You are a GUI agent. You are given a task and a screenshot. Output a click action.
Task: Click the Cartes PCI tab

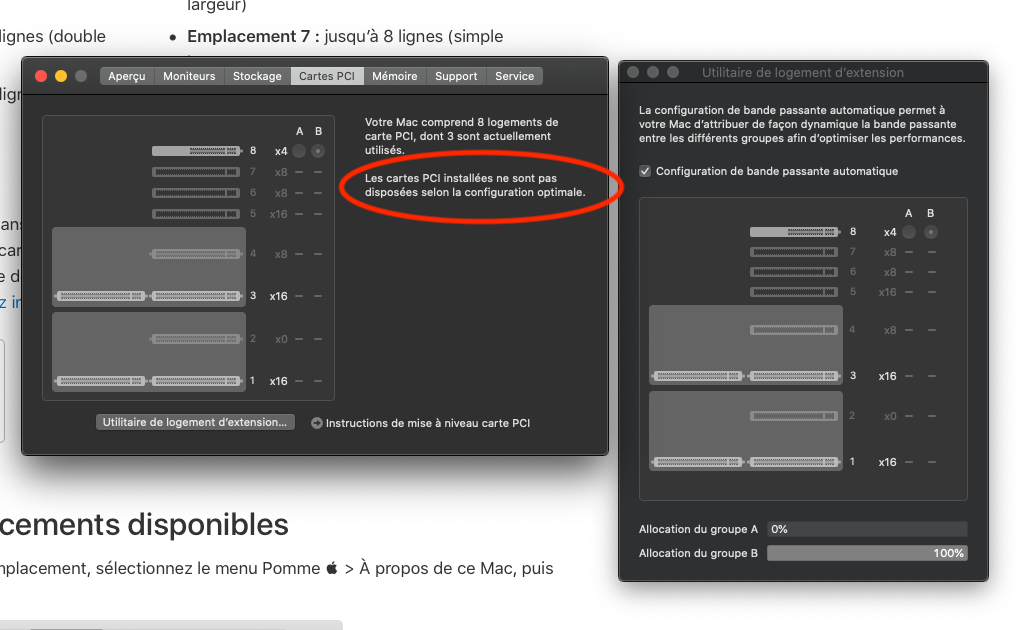pyautogui.click(x=327, y=76)
